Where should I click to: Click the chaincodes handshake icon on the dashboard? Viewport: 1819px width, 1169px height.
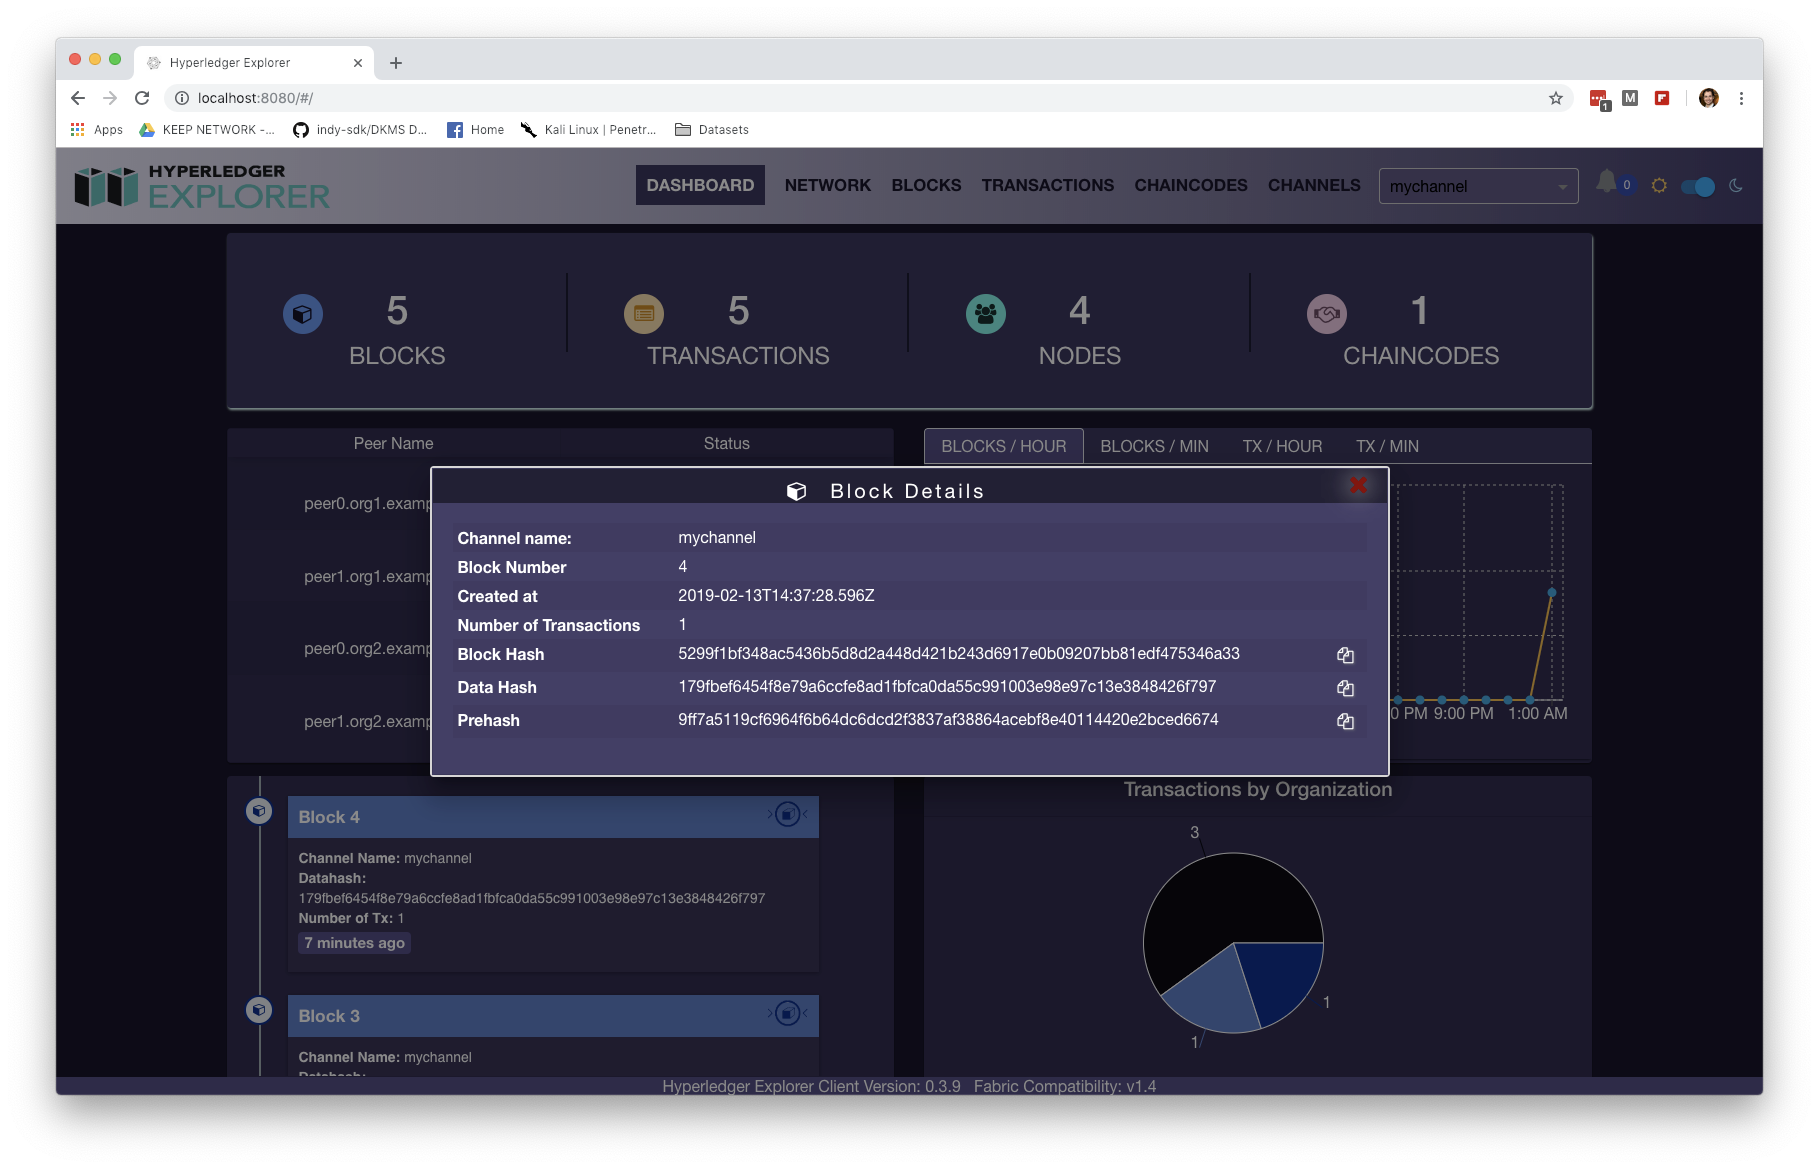point(1327,313)
